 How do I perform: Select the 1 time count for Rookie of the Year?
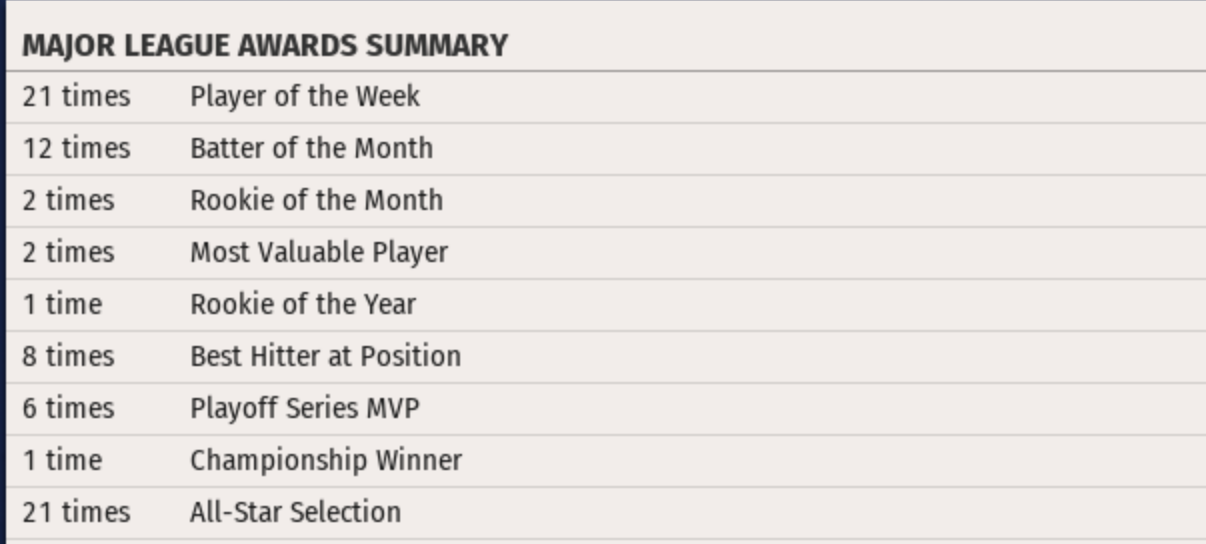point(62,304)
